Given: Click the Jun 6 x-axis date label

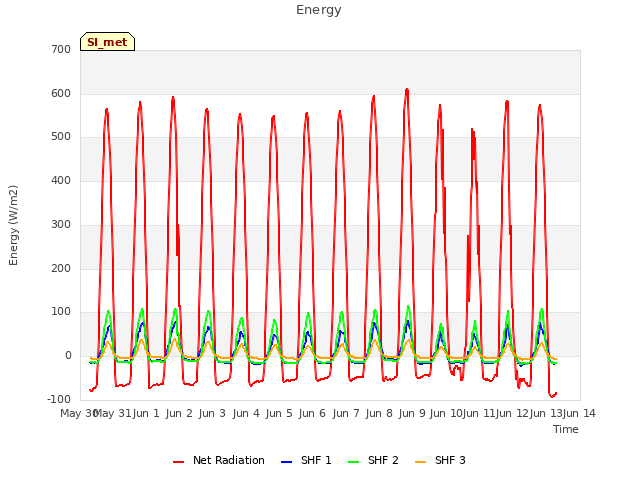Looking at the screenshot, I should point(312,413).
